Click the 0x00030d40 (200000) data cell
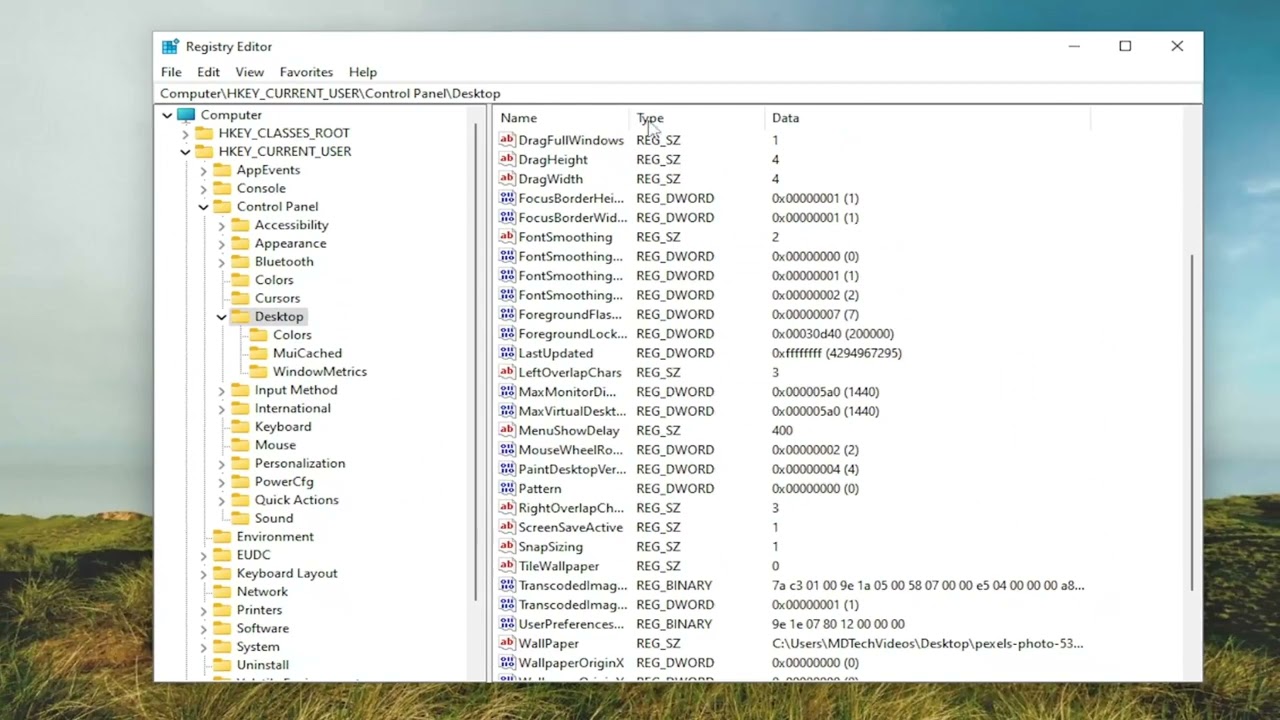The height and width of the screenshot is (720, 1280). point(833,334)
